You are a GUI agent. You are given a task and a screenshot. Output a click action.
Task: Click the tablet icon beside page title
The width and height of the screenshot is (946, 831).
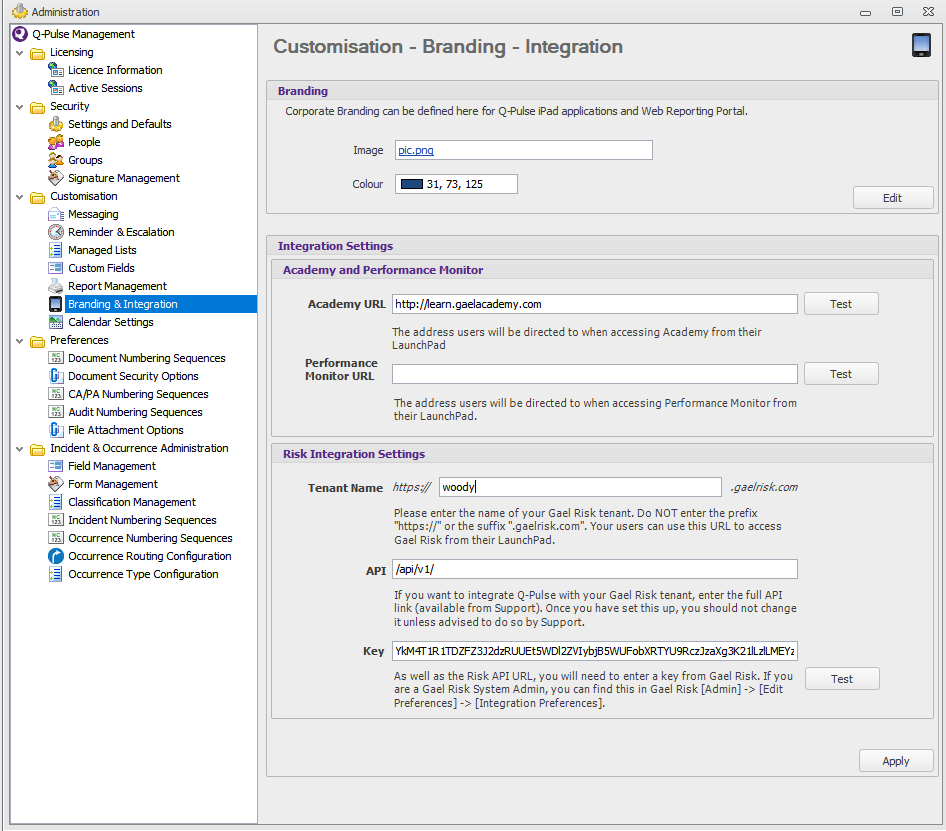pos(921,45)
